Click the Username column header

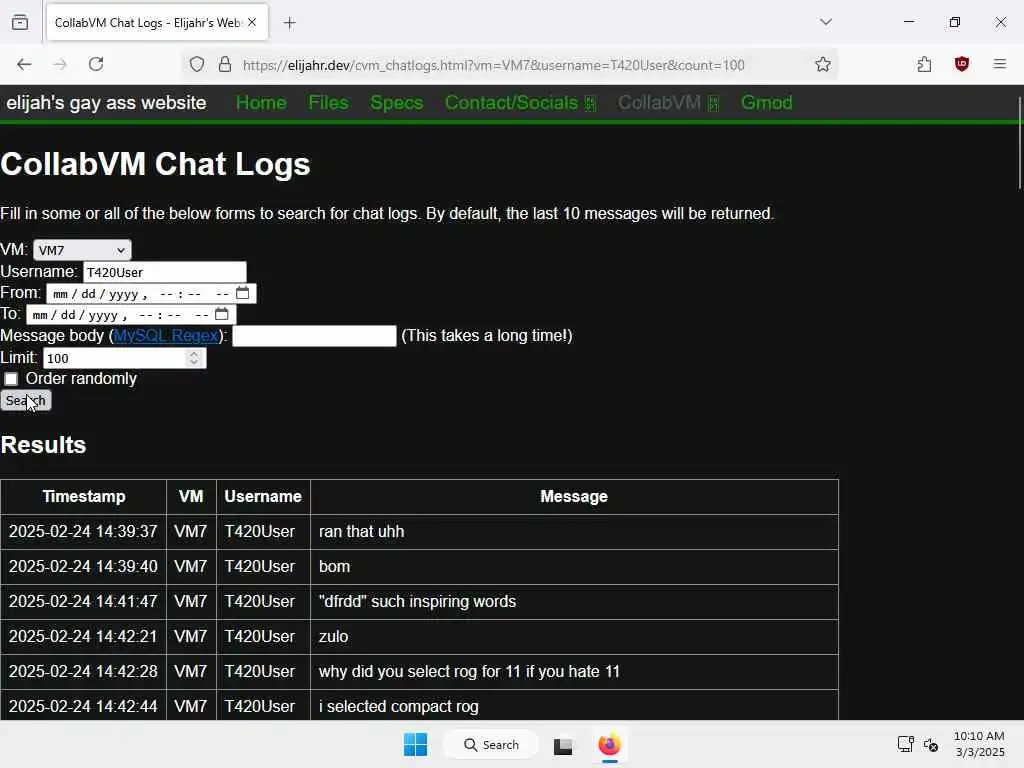click(x=263, y=496)
